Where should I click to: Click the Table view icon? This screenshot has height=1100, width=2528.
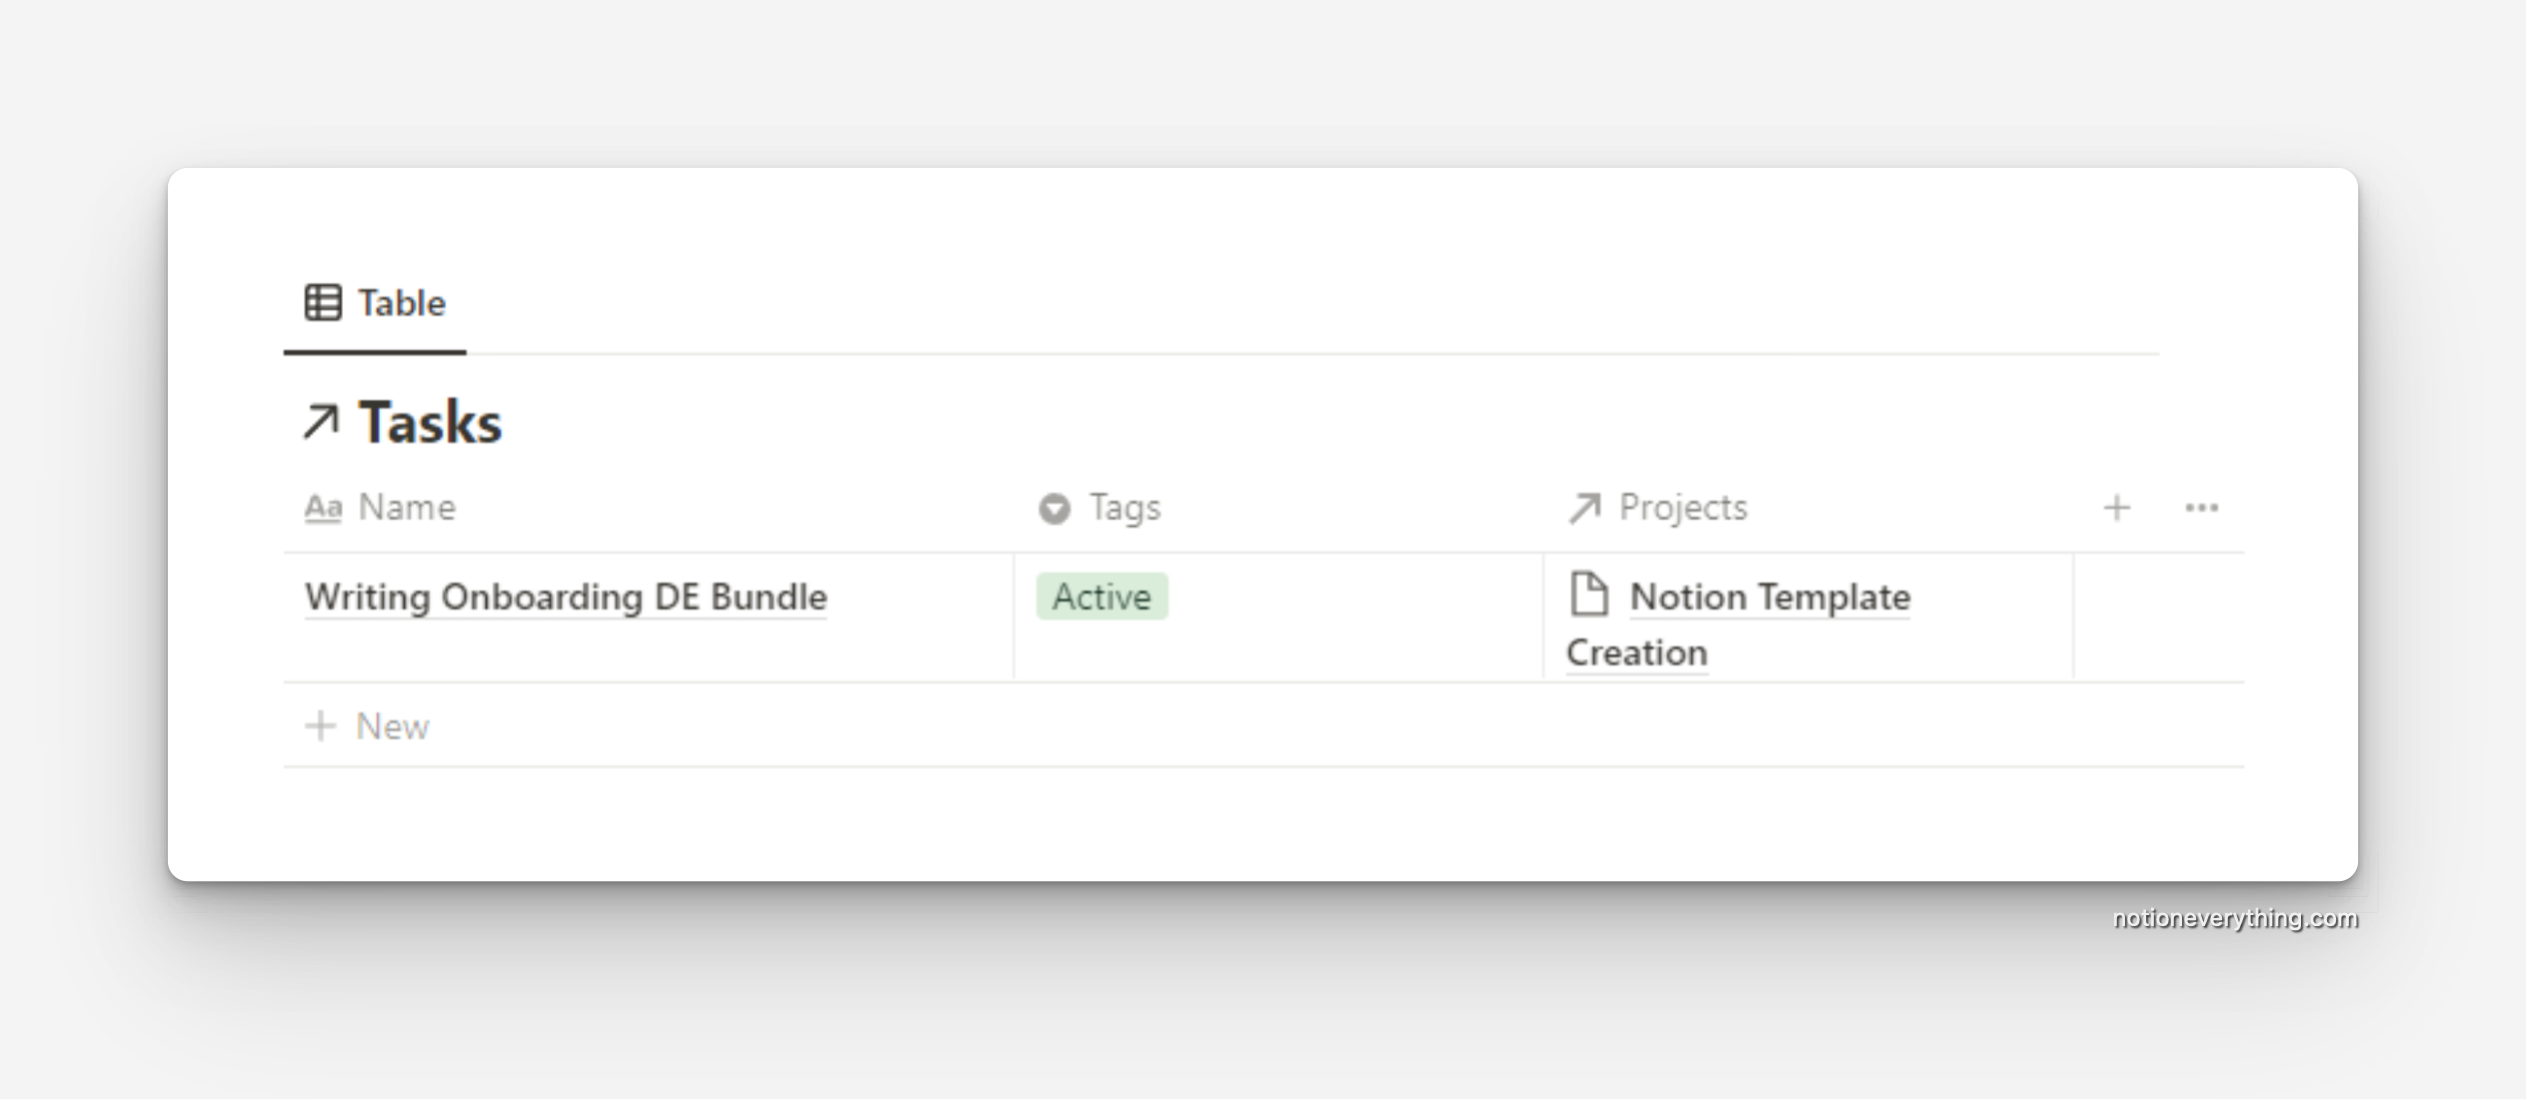(x=322, y=301)
